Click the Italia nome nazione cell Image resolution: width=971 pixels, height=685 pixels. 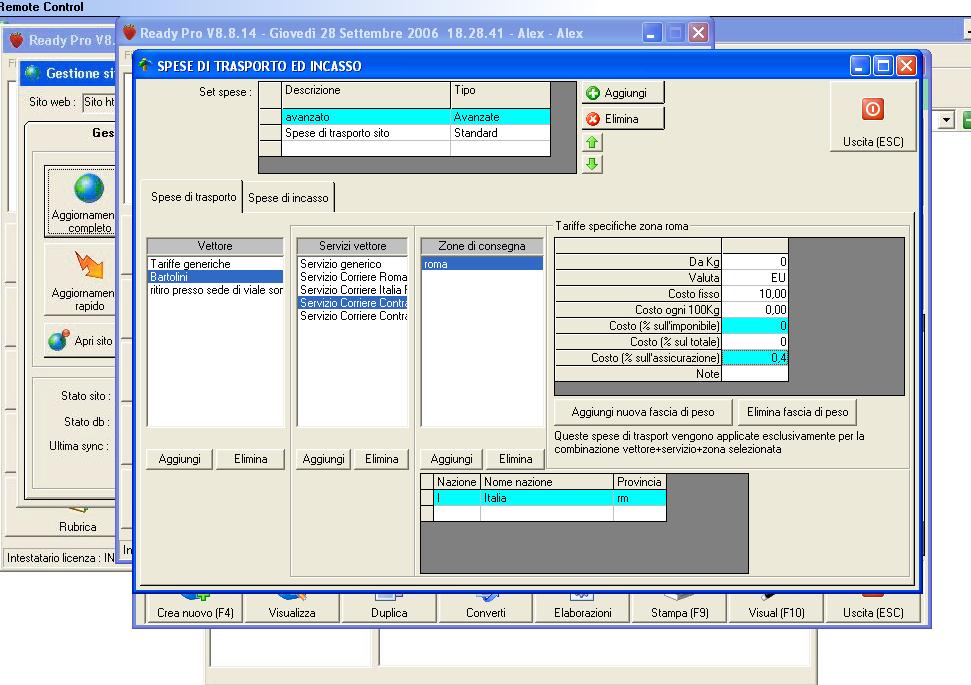[x=547, y=498]
